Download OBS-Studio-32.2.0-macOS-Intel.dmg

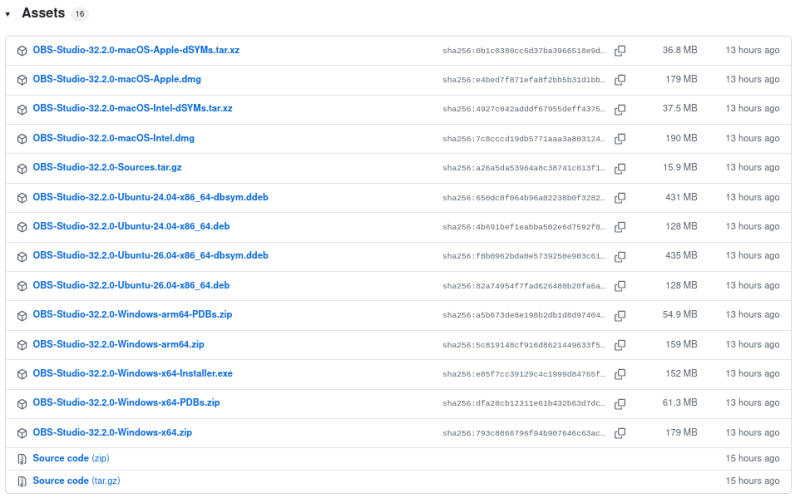[x=114, y=138]
